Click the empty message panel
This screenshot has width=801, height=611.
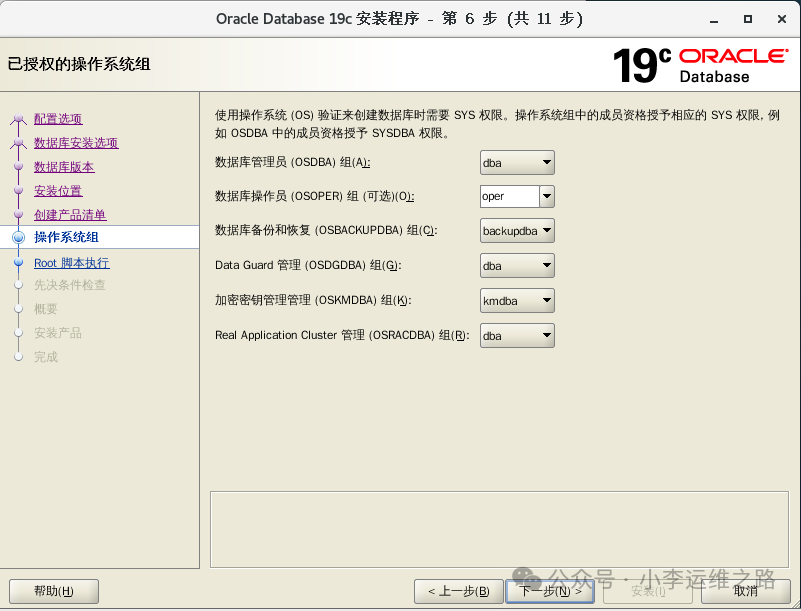click(x=499, y=529)
